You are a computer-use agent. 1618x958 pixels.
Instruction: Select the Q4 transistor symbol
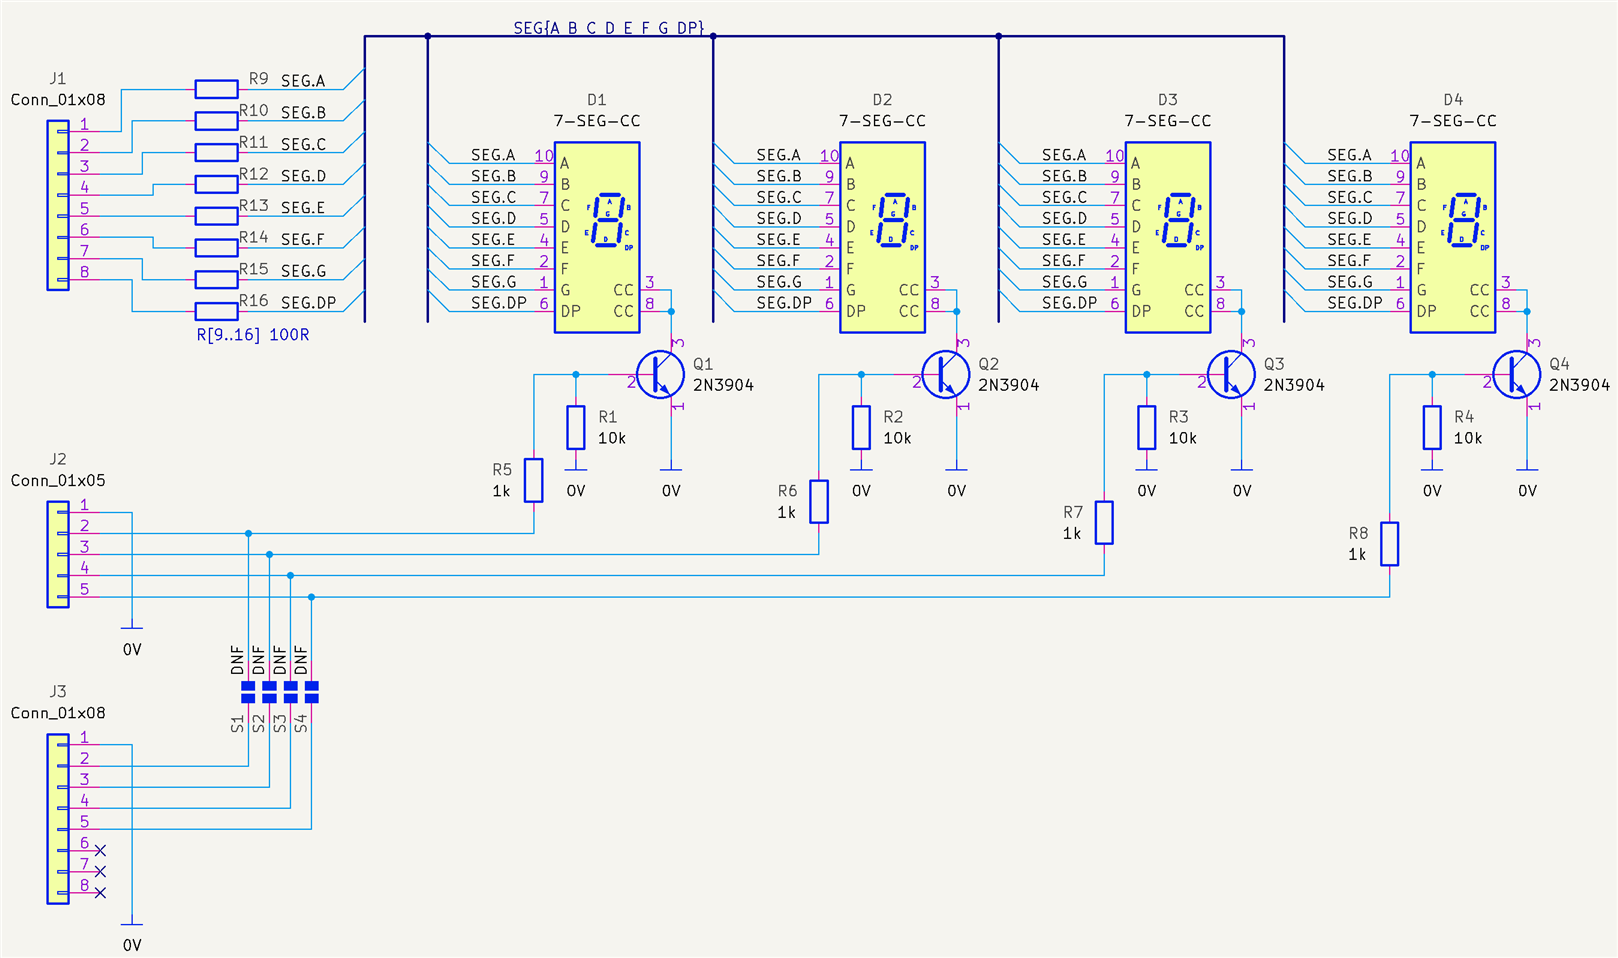coord(1516,375)
